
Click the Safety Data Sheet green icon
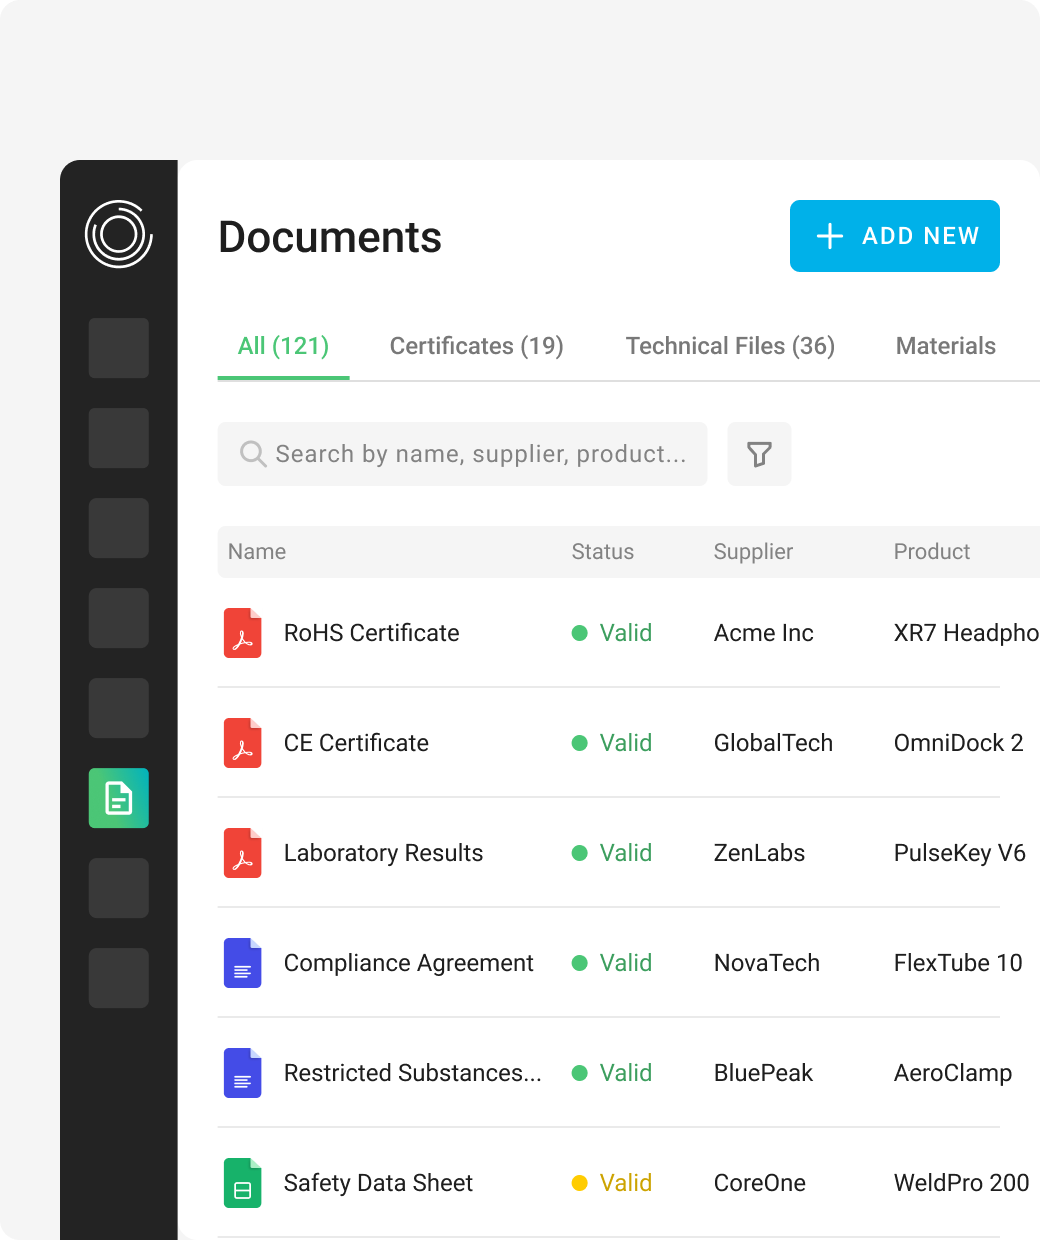(x=242, y=1183)
